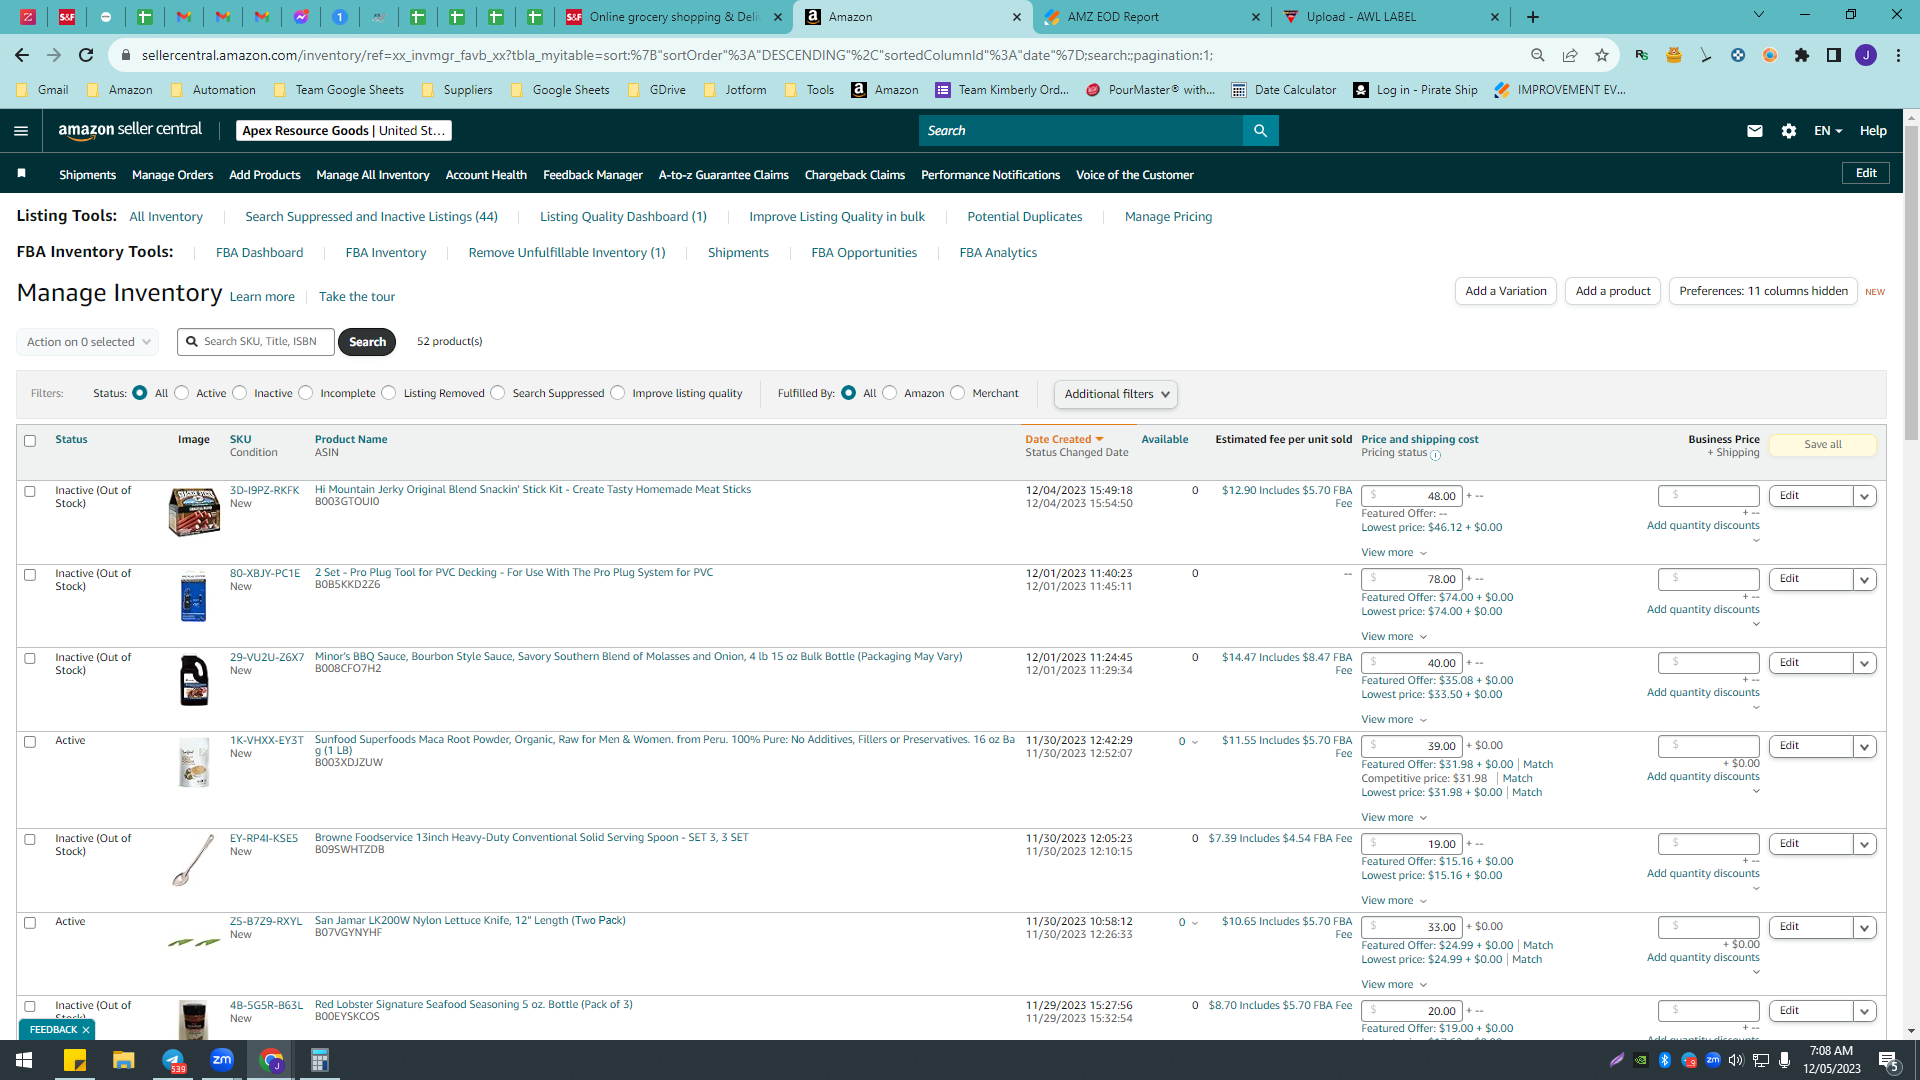The height and width of the screenshot is (1080, 1920).
Task: Open Preferences: 11 columns hidden
Action: (x=1763, y=291)
